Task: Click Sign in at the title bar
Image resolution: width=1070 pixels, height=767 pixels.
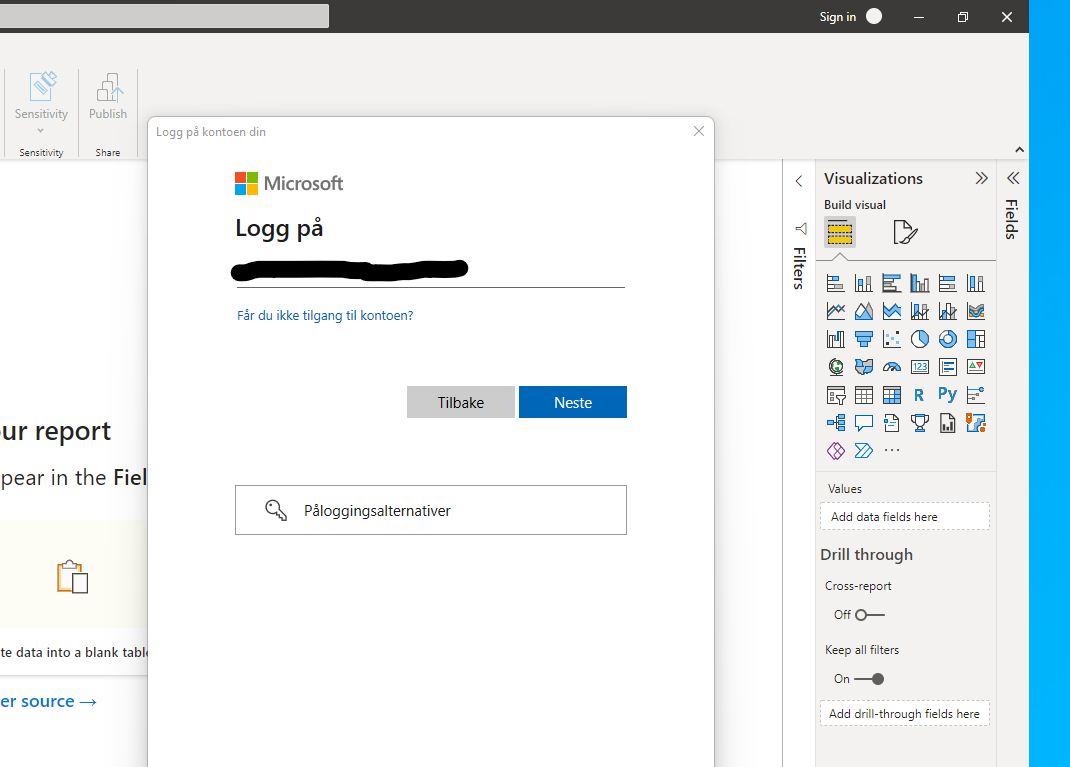Action: pos(850,16)
